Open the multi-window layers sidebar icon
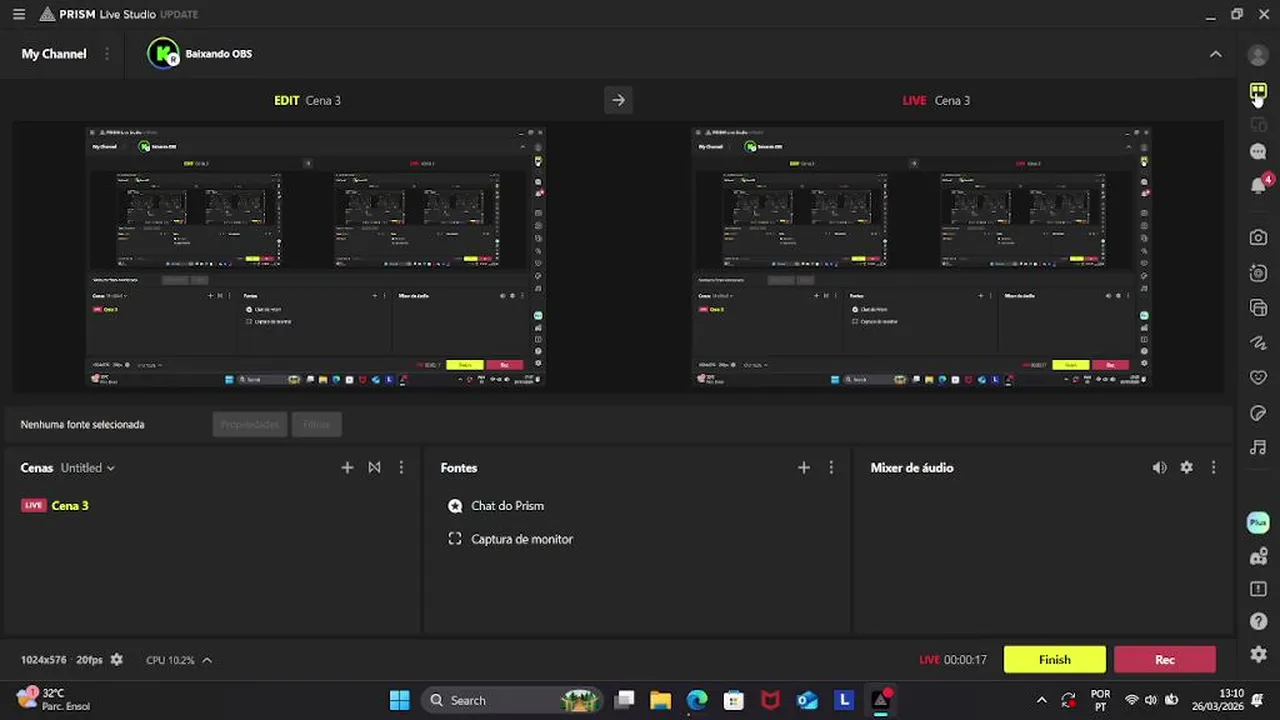The height and width of the screenshot is (720, 1280). (x=1258, y=308)
